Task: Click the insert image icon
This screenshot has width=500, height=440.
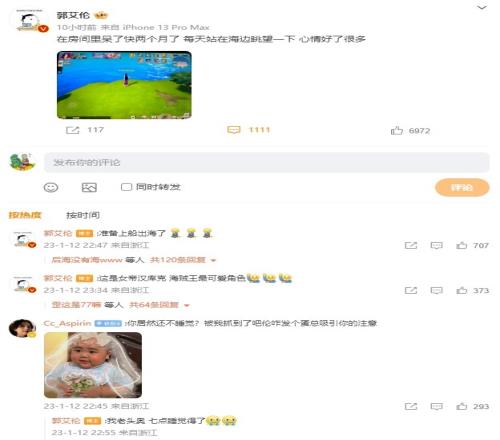Action: (x=89, y=187)
